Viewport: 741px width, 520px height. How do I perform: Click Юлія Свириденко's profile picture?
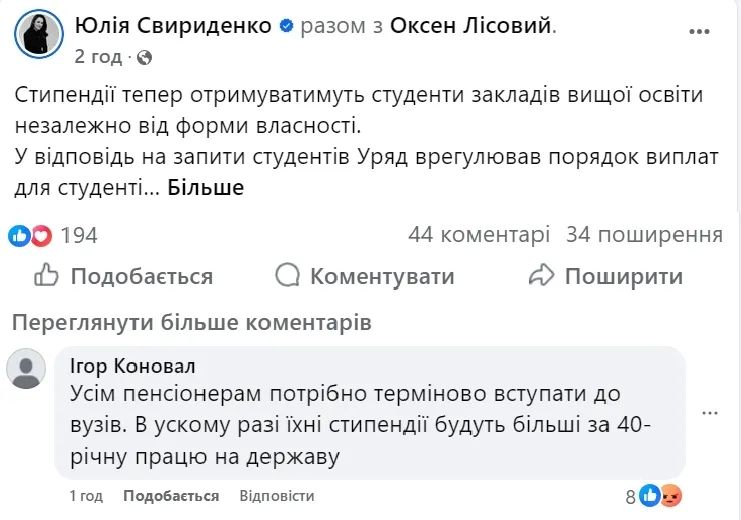click(x=39, y=35)
